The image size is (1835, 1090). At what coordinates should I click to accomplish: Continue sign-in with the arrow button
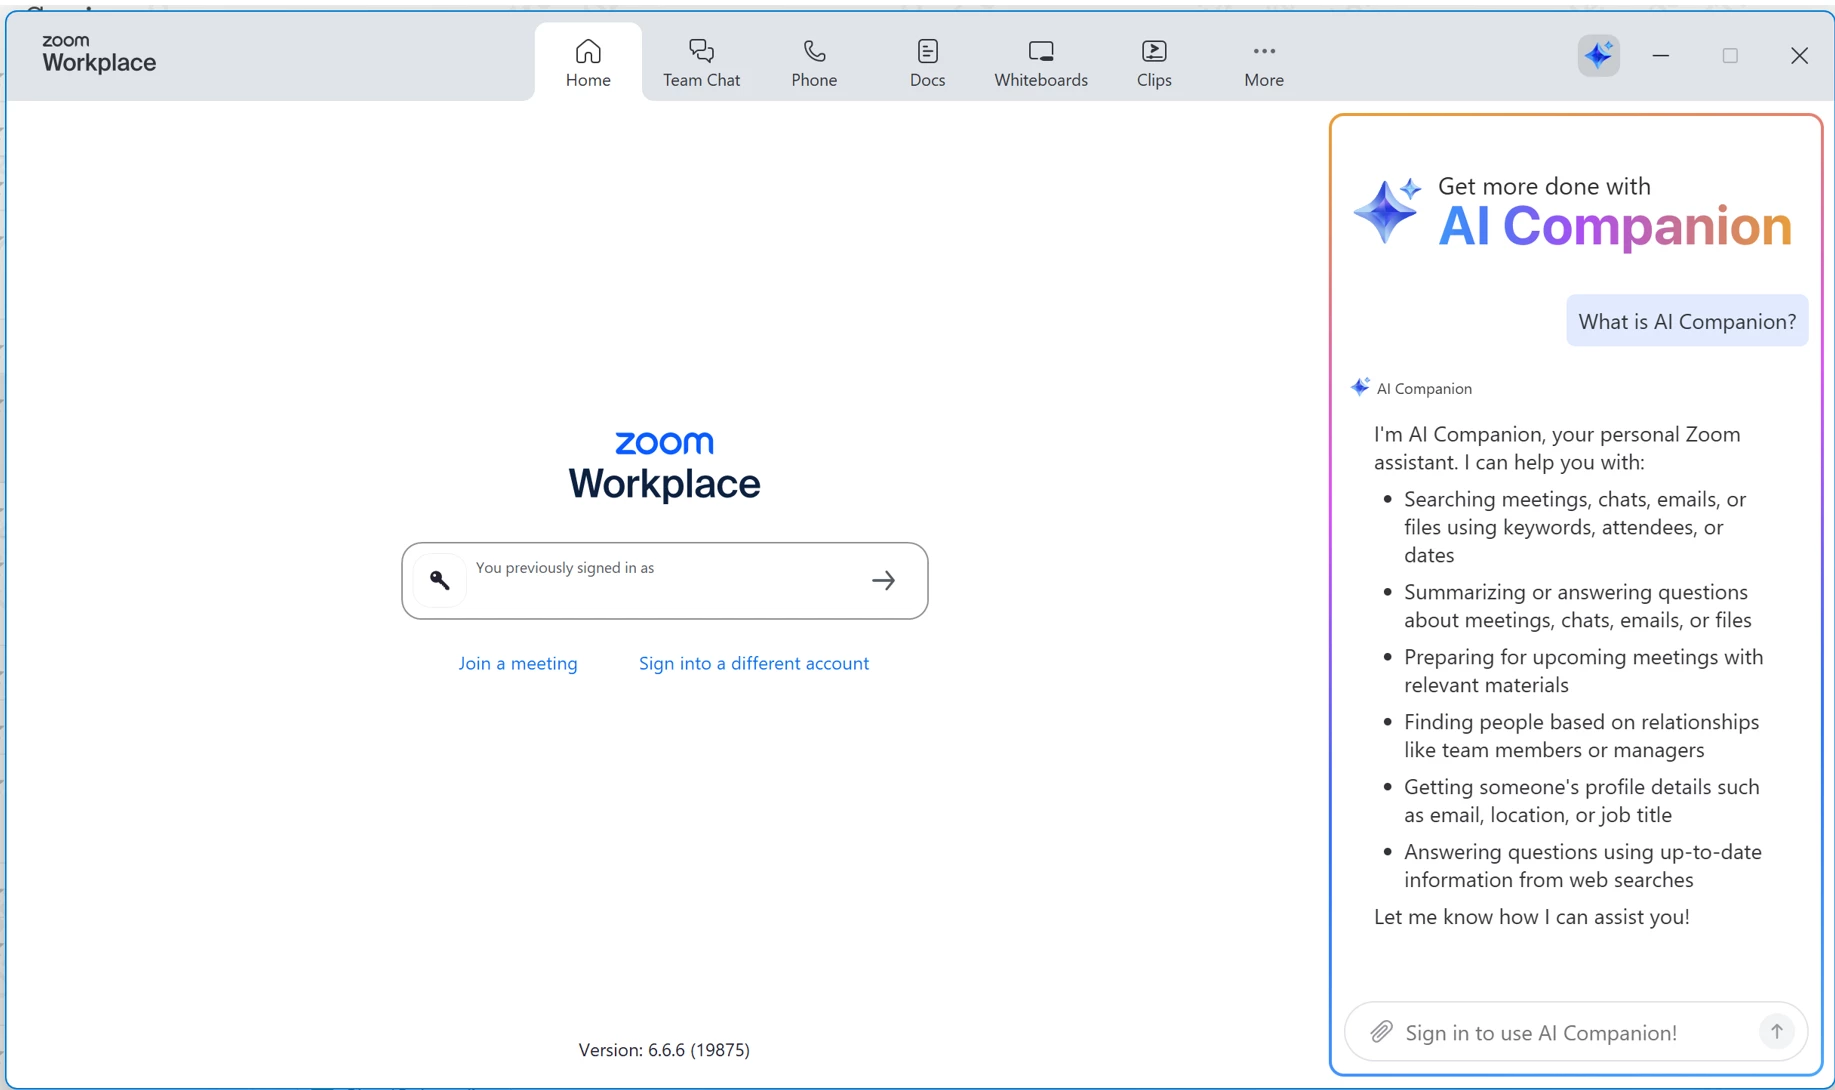click(x=883, y=580)
